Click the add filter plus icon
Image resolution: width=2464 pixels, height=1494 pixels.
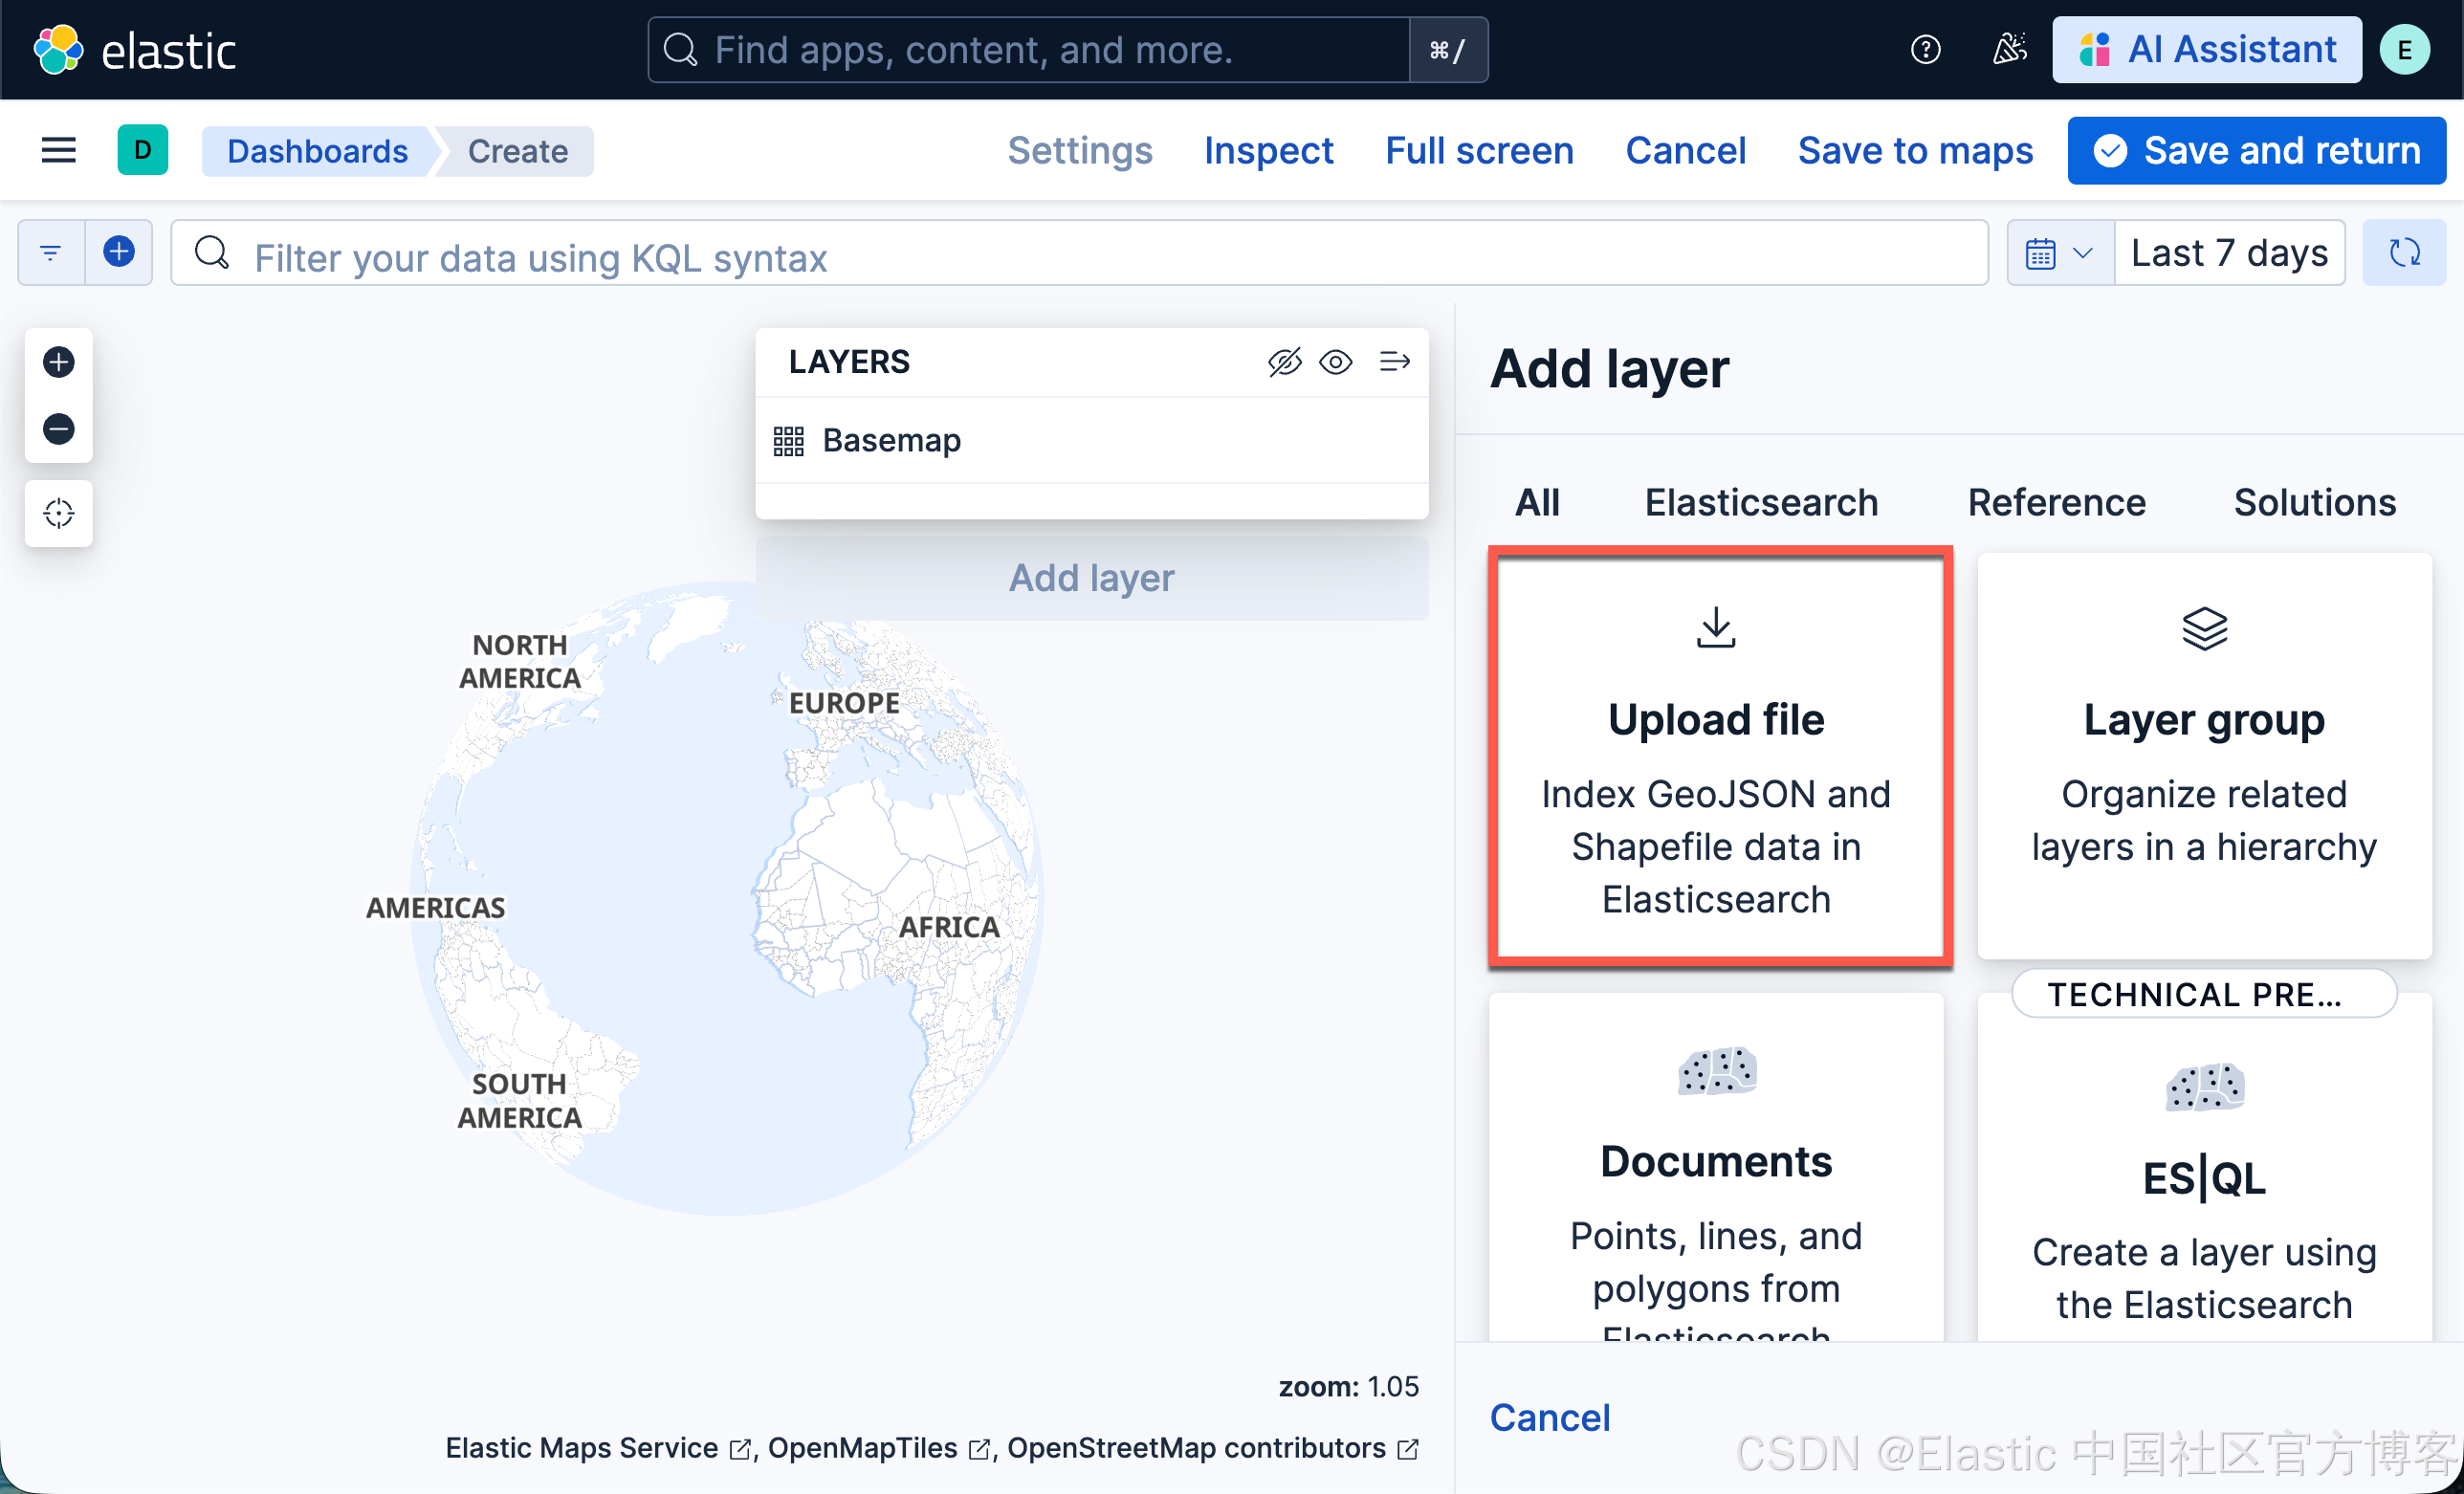coord(119,252)
